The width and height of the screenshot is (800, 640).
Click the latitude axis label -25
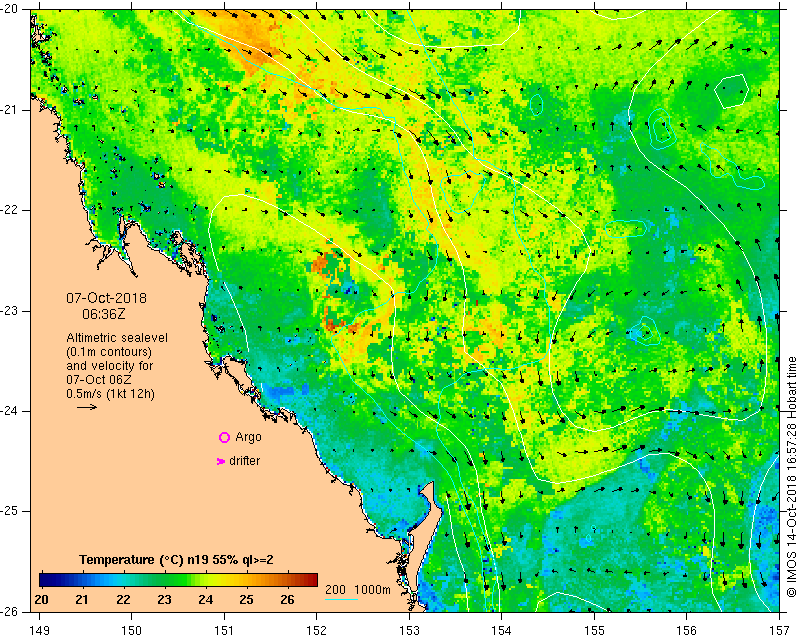10,511
